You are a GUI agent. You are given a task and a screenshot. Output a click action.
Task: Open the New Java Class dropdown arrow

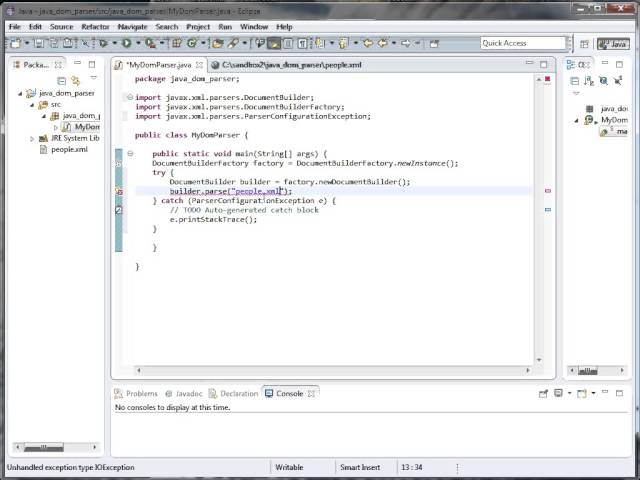click(203, 43)
